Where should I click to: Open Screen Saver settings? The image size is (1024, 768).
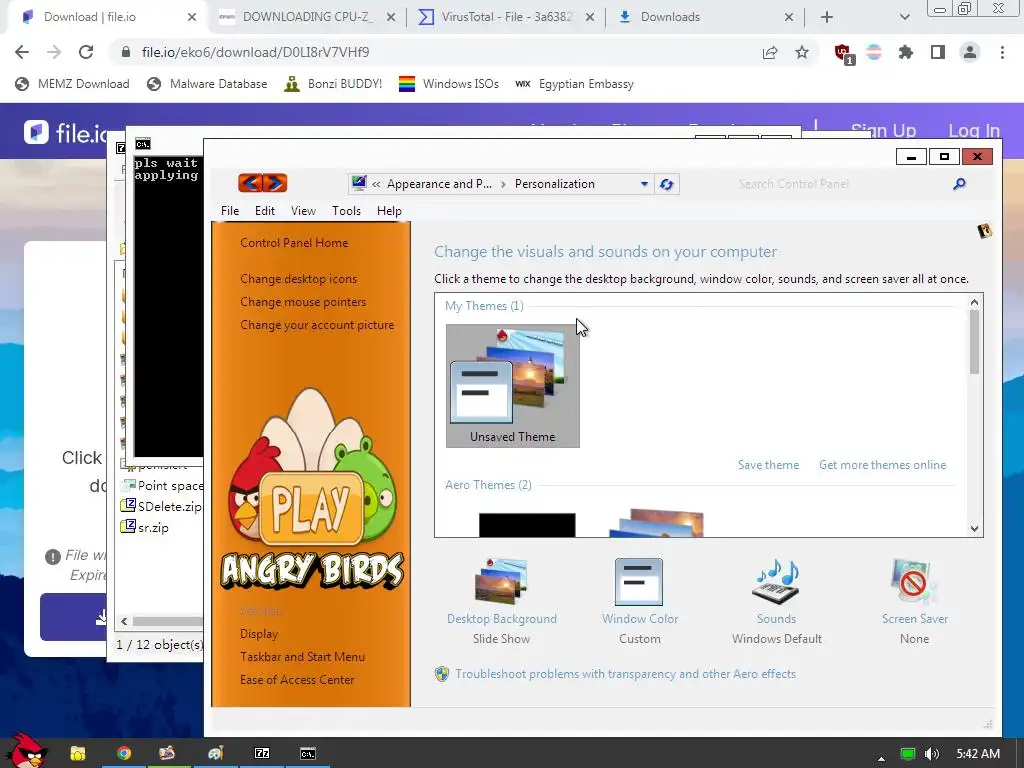pyautogui.click(x=914, y=601)
